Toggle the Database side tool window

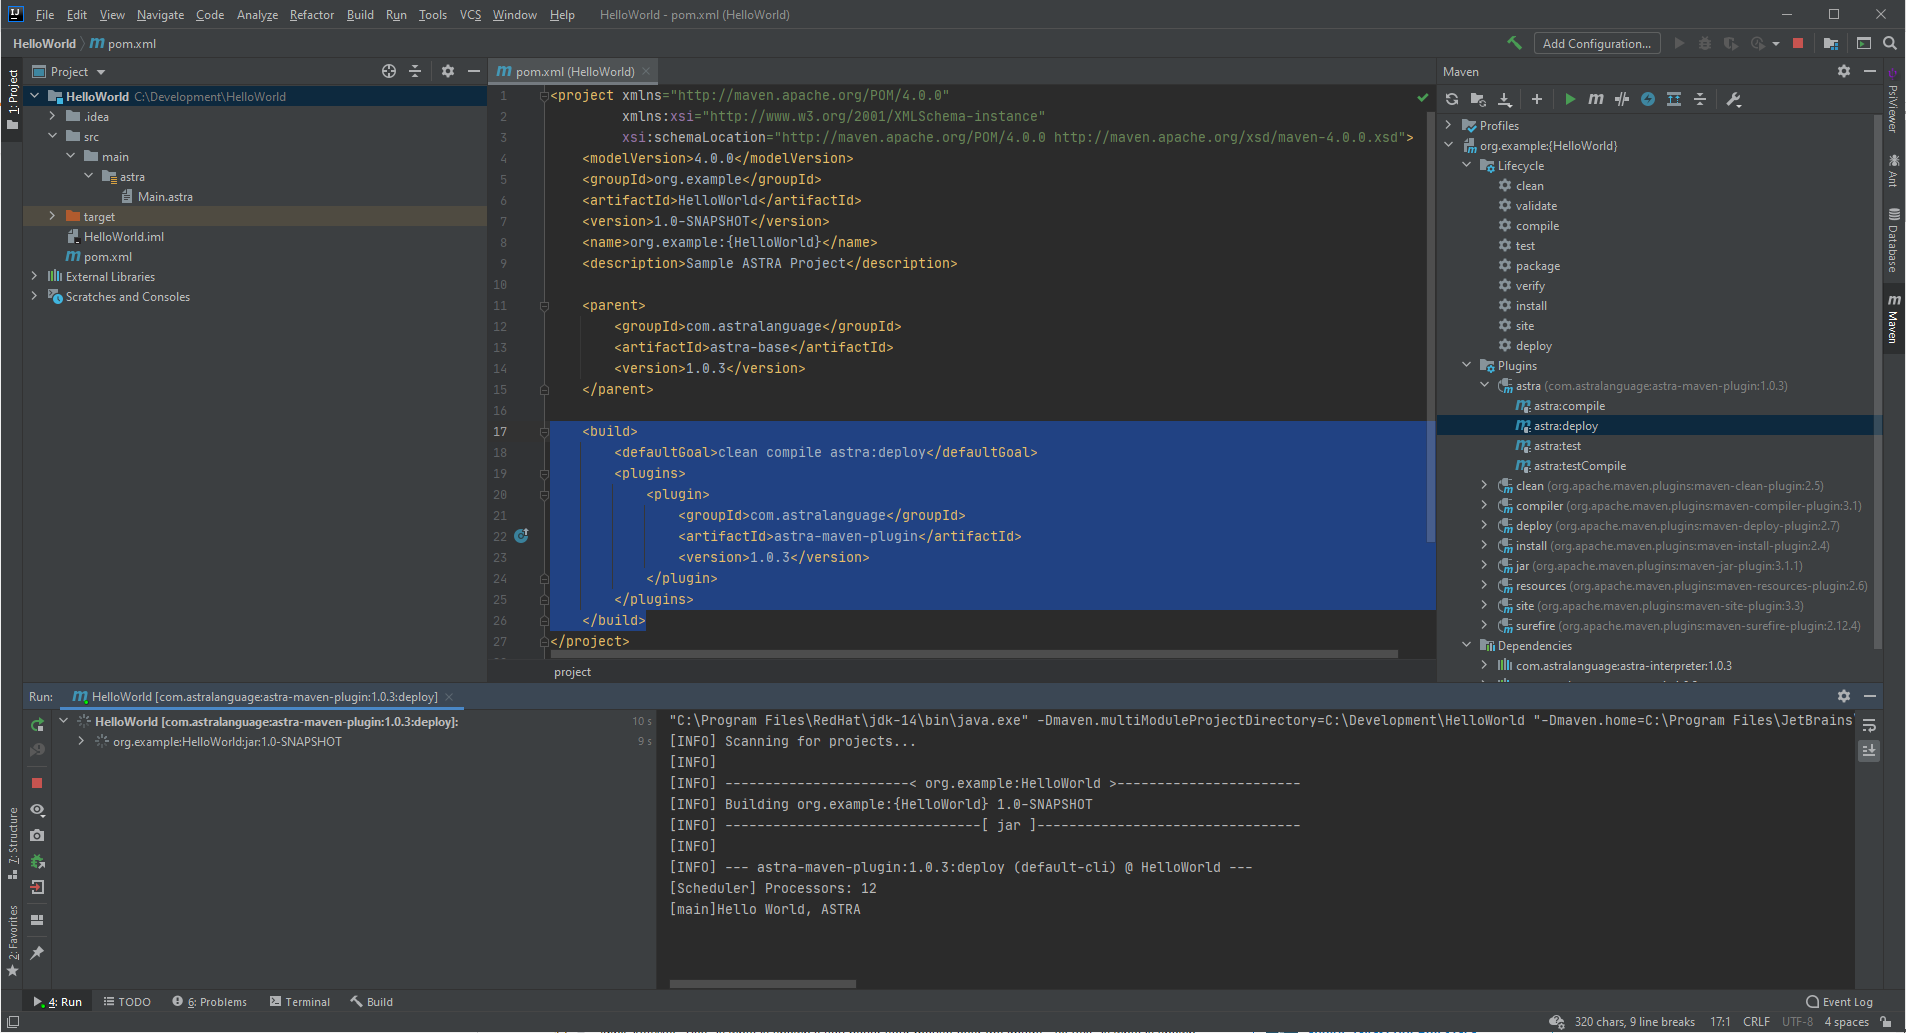pos(1893,240)
